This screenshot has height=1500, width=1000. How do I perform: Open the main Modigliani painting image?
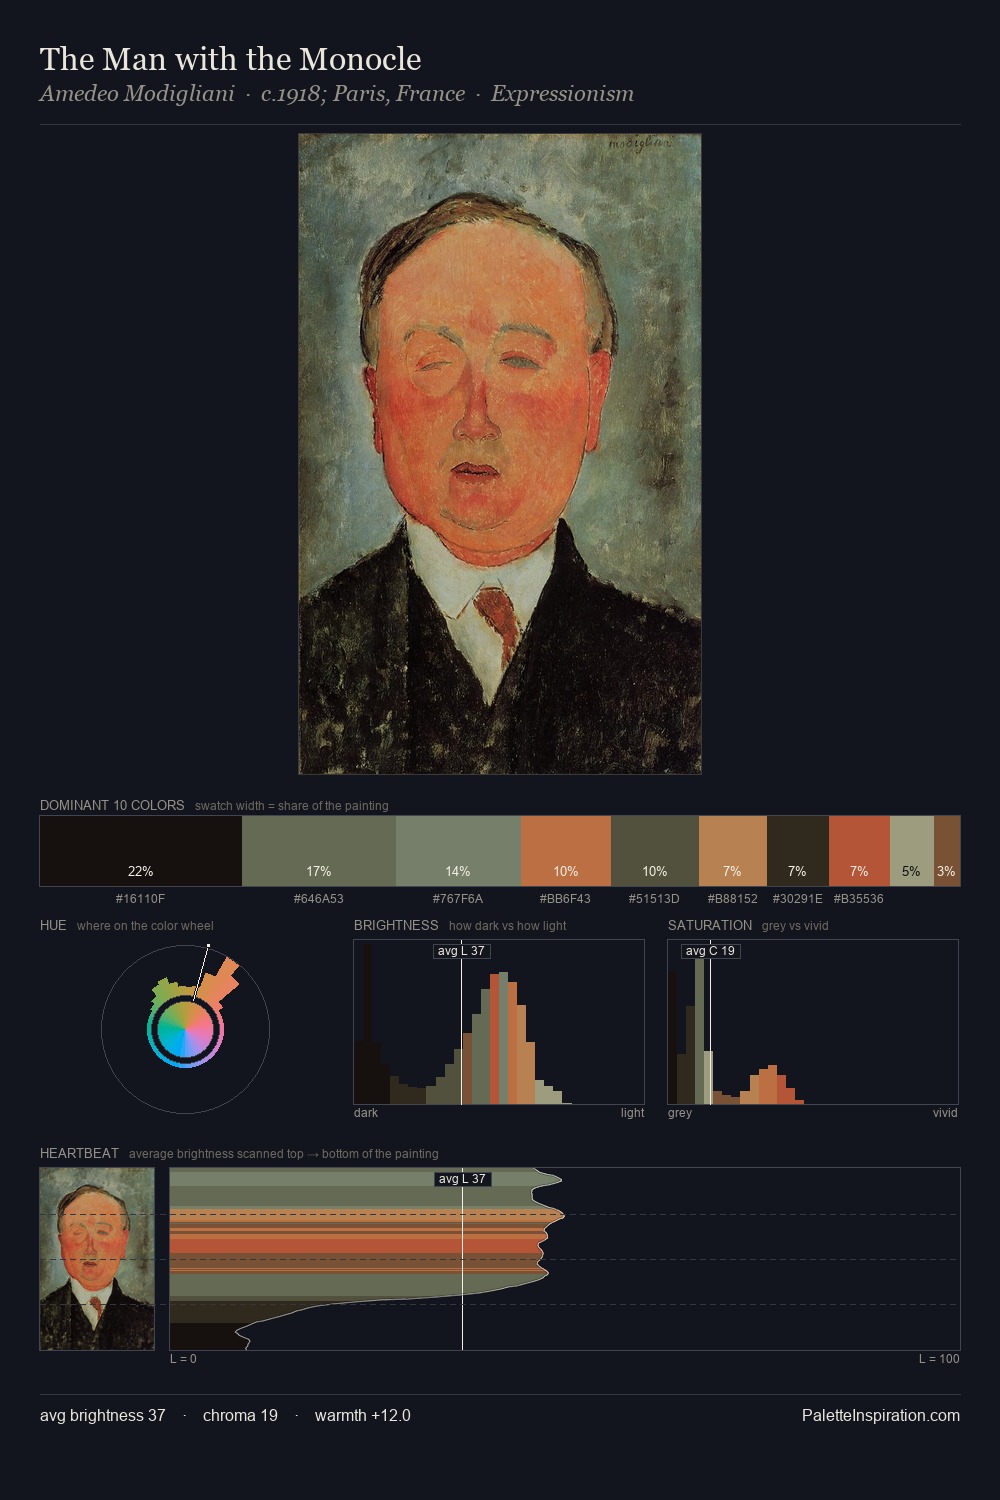[500, 454]
